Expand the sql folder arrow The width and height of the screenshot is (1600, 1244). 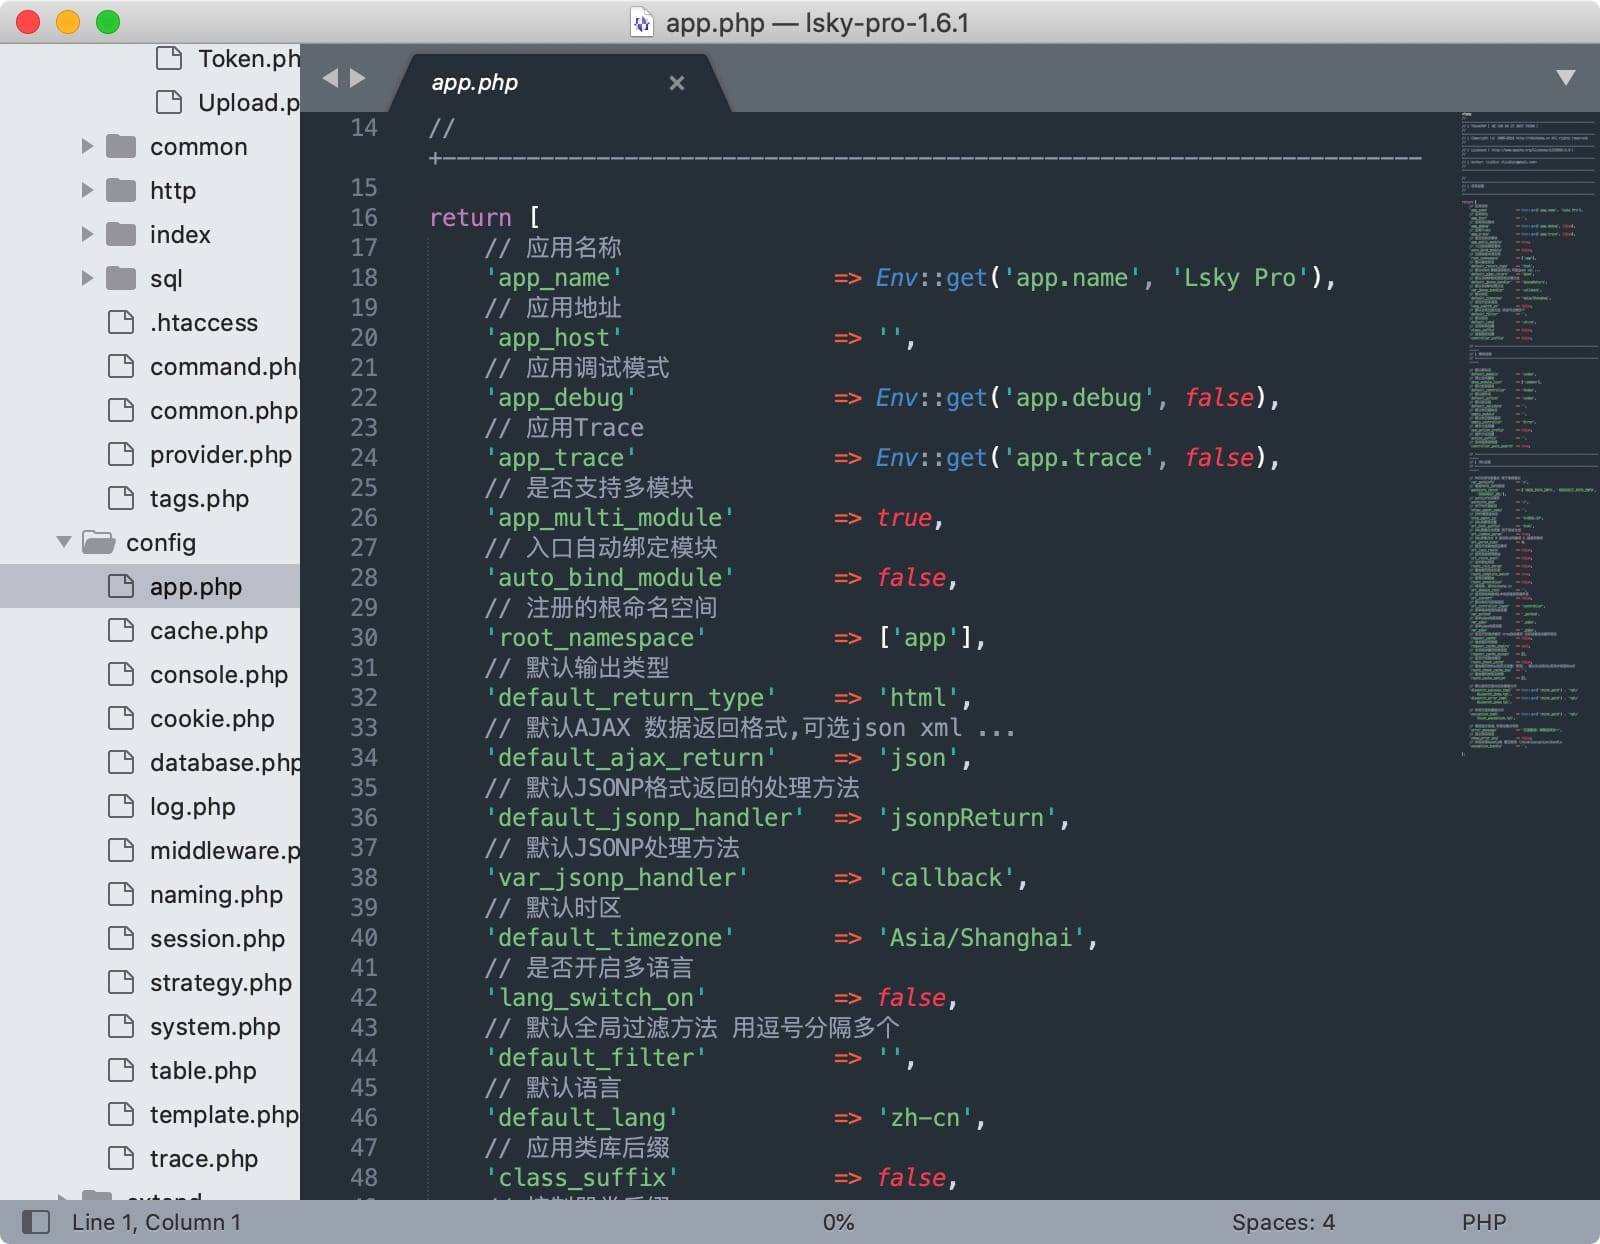pos(88,278)
